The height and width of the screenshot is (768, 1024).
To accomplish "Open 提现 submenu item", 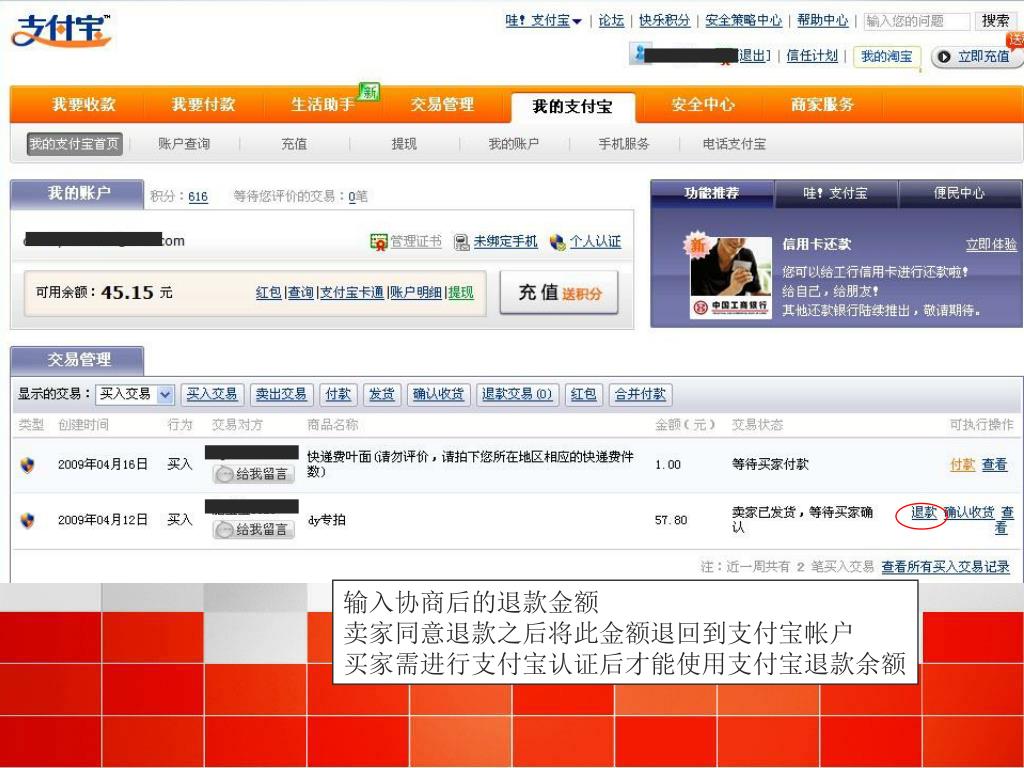I will [x=404, y=144].
